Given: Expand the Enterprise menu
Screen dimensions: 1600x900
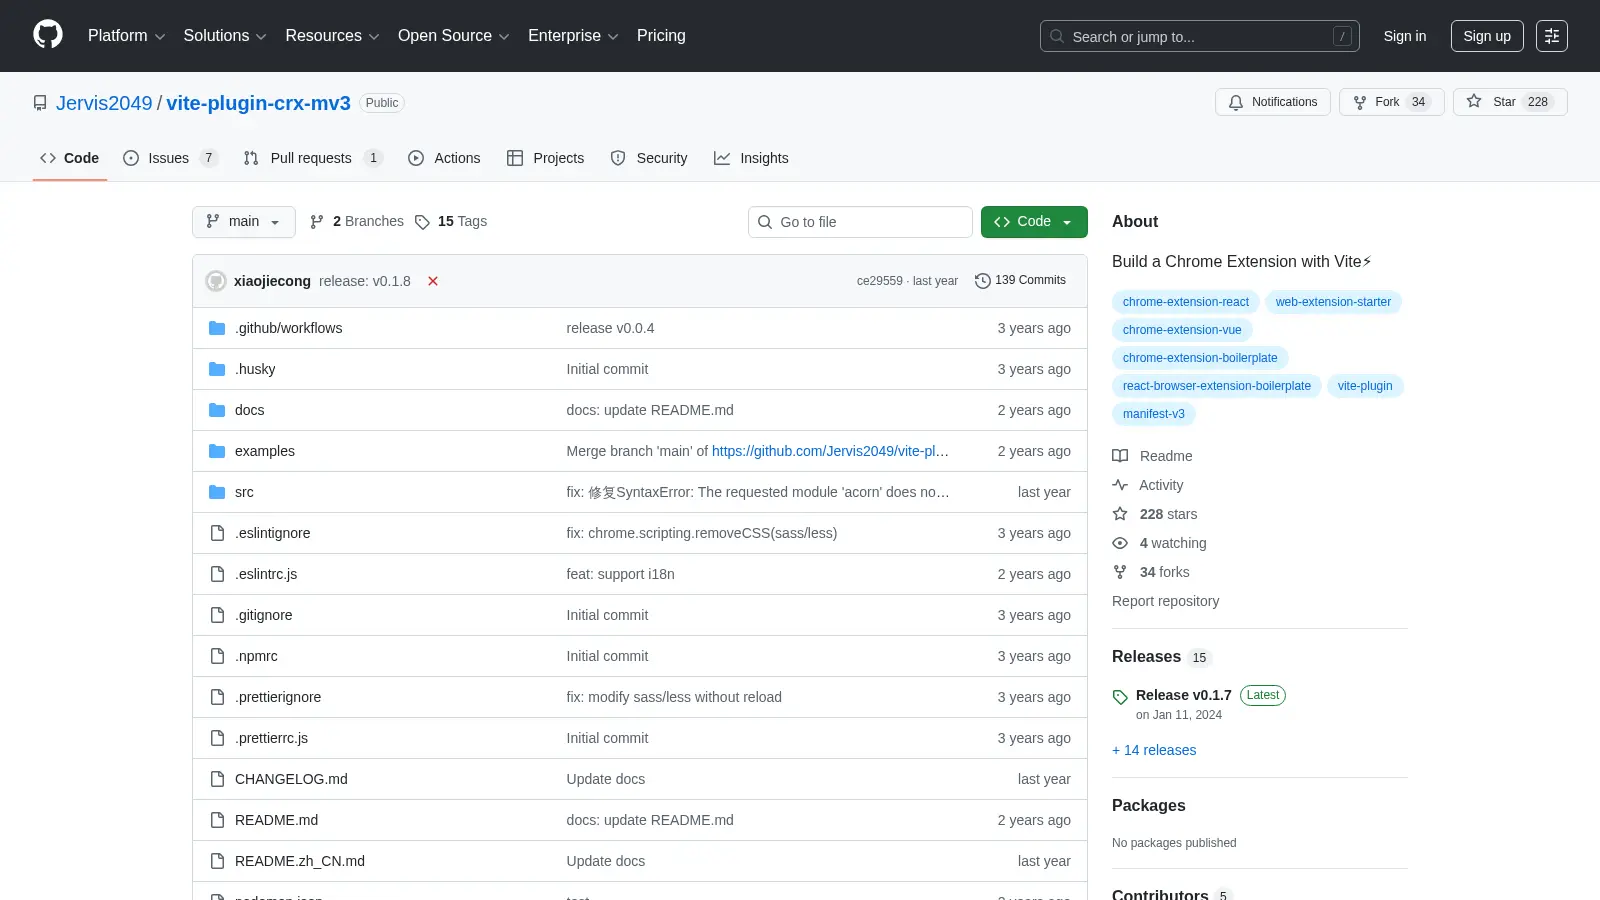Looking at the screenshot, I should 573,36.
